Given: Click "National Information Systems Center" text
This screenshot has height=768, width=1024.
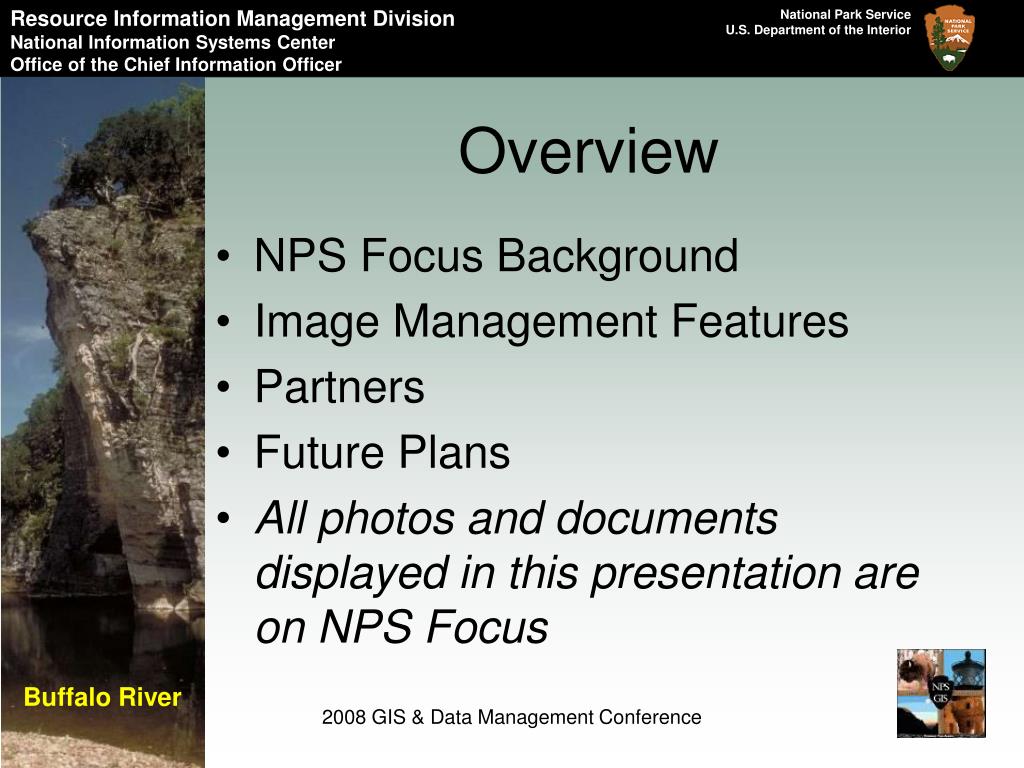Looking at the screenshot, I should coord(172,42).
